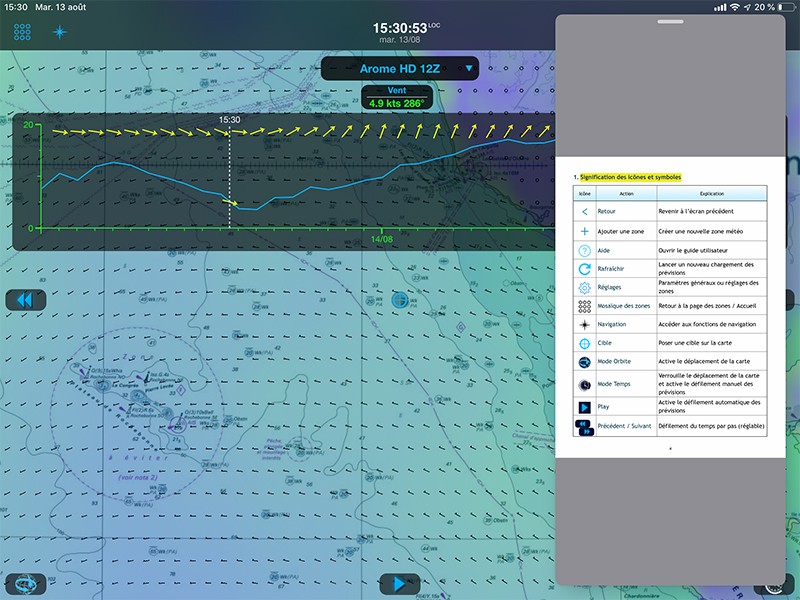800x600 pixels.
Task: Open the Navigation compass star icon
Action: pyautogui.click(x=59, y=32)
